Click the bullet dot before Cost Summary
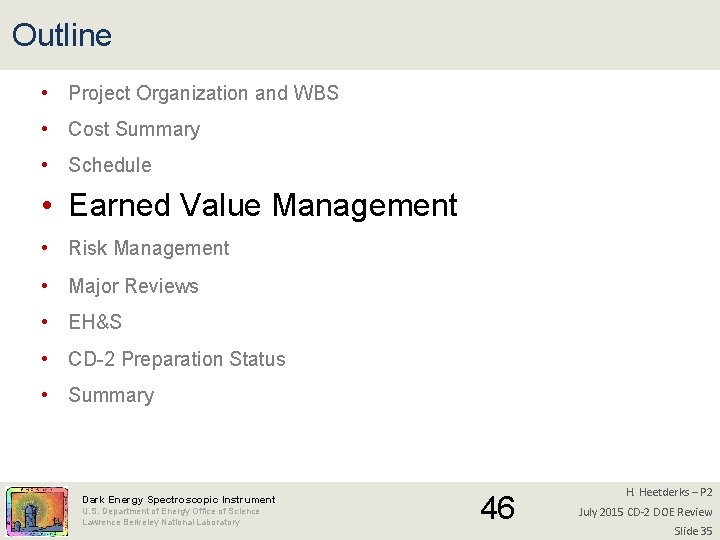720x540 pixels. [x=47, y=130]
